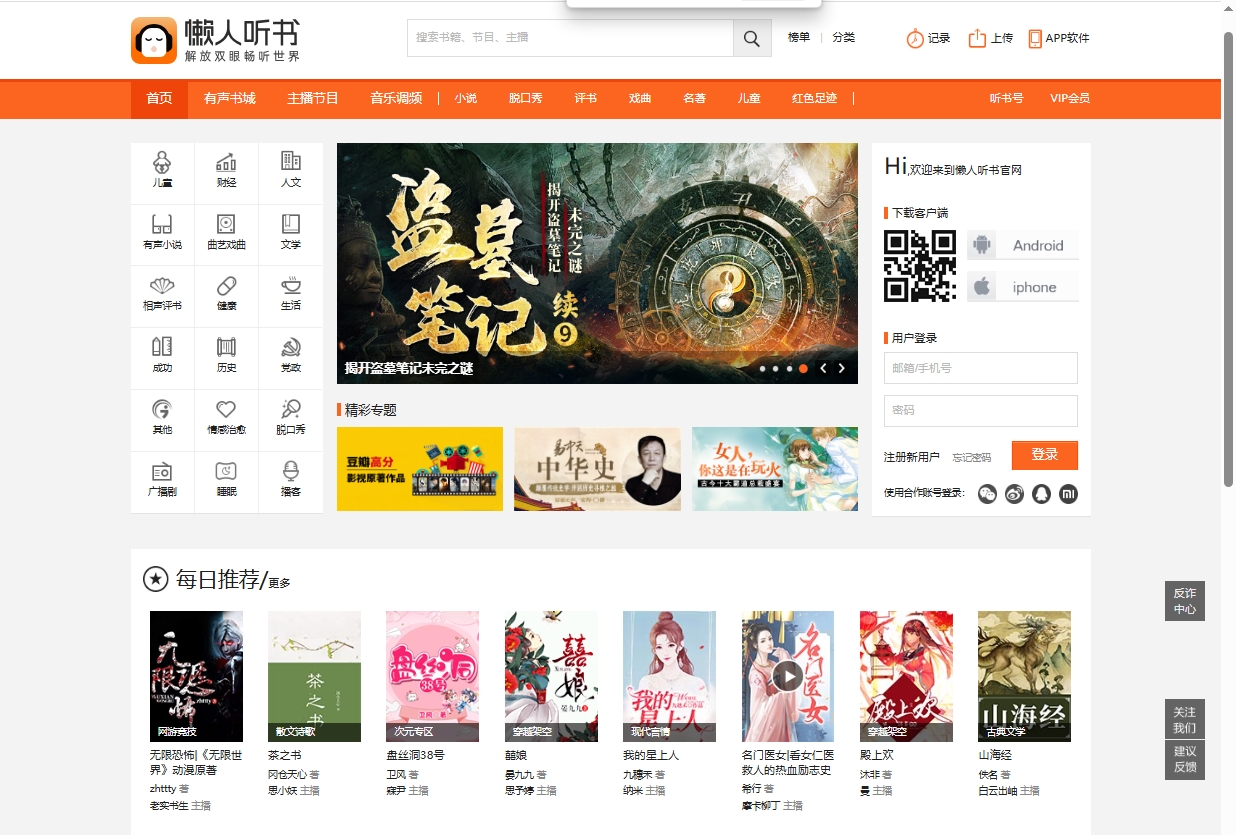
Task: Open 山海经 book cover
Action: pyautogui.click(x=1024, y=676)
